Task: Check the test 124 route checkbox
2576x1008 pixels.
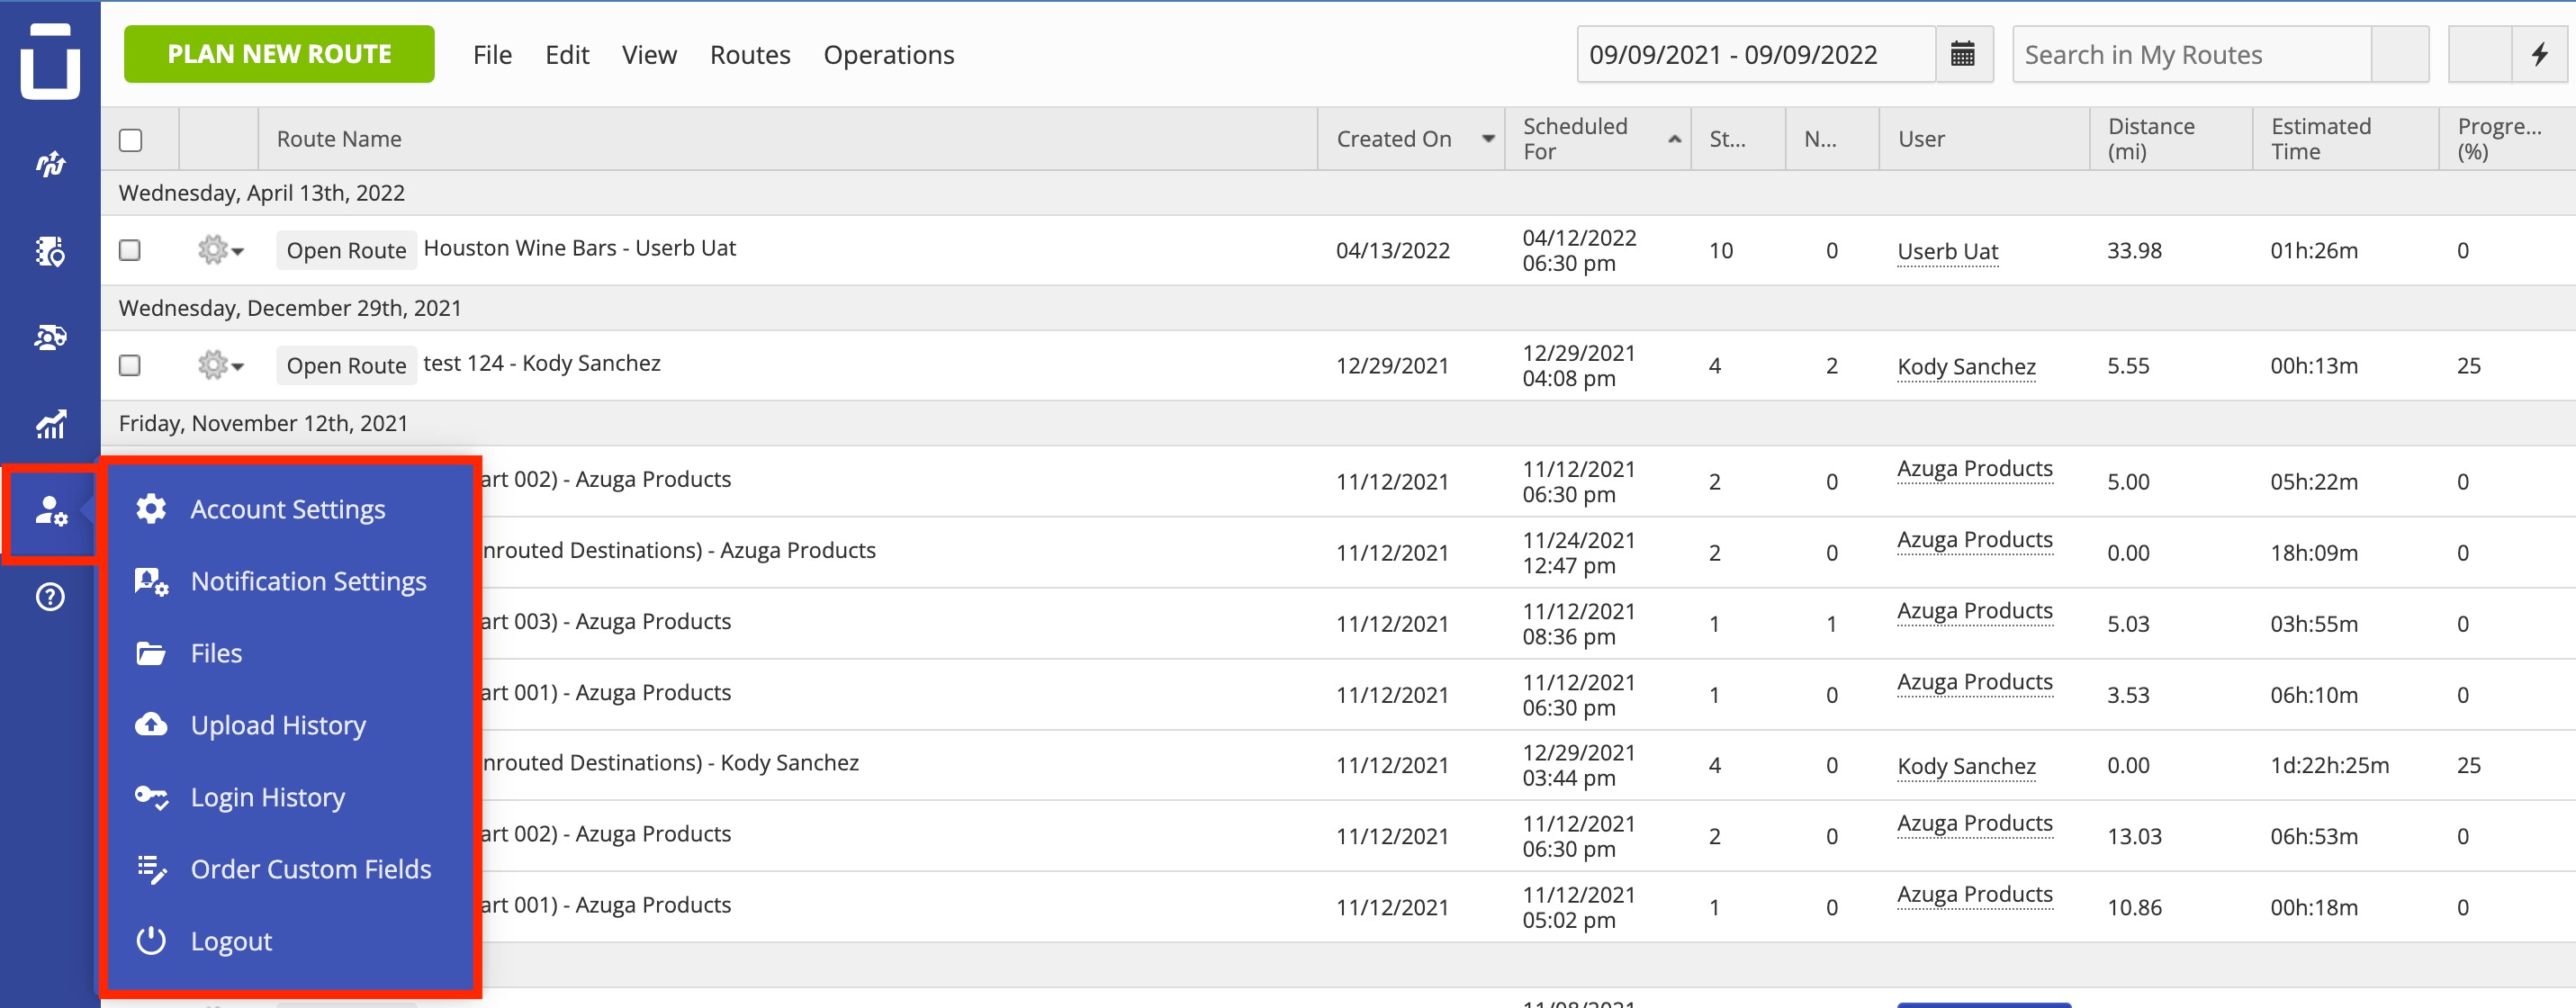Action: coord(130,365)
